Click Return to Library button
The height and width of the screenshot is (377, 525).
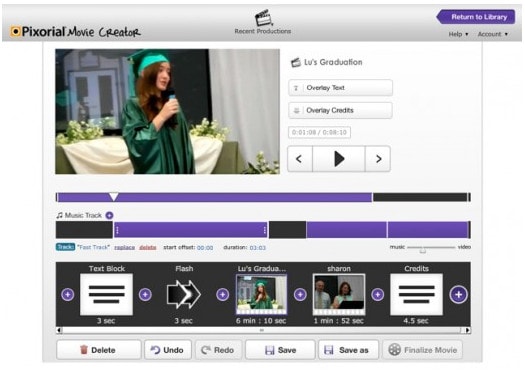click(x=476, y=17)
